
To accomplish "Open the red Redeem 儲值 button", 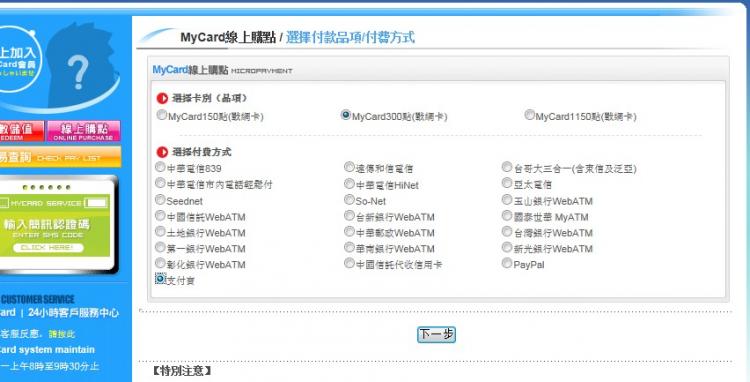I will [22, 131].
